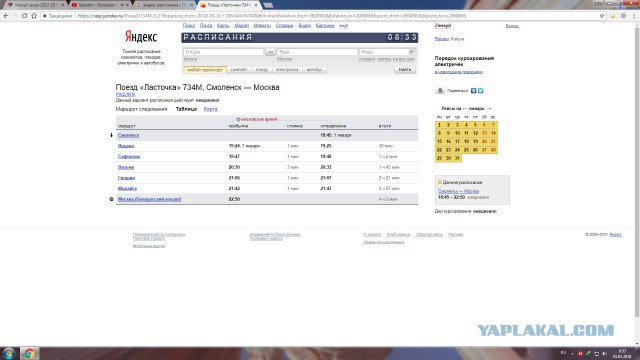Open the Маркет link in top menu

coord(242,25)
